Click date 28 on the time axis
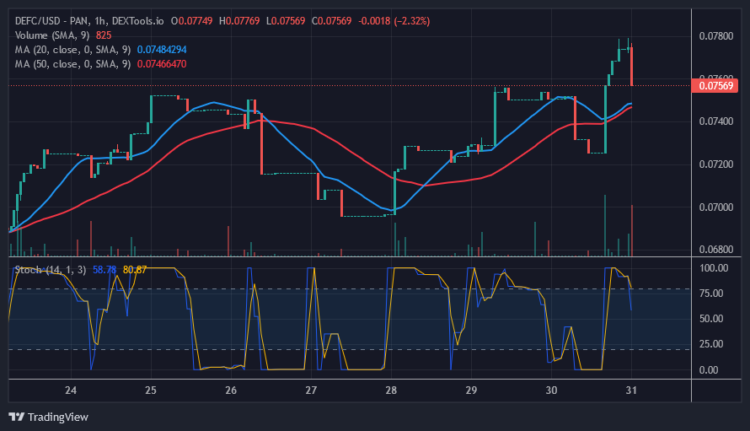 (391, 390)
